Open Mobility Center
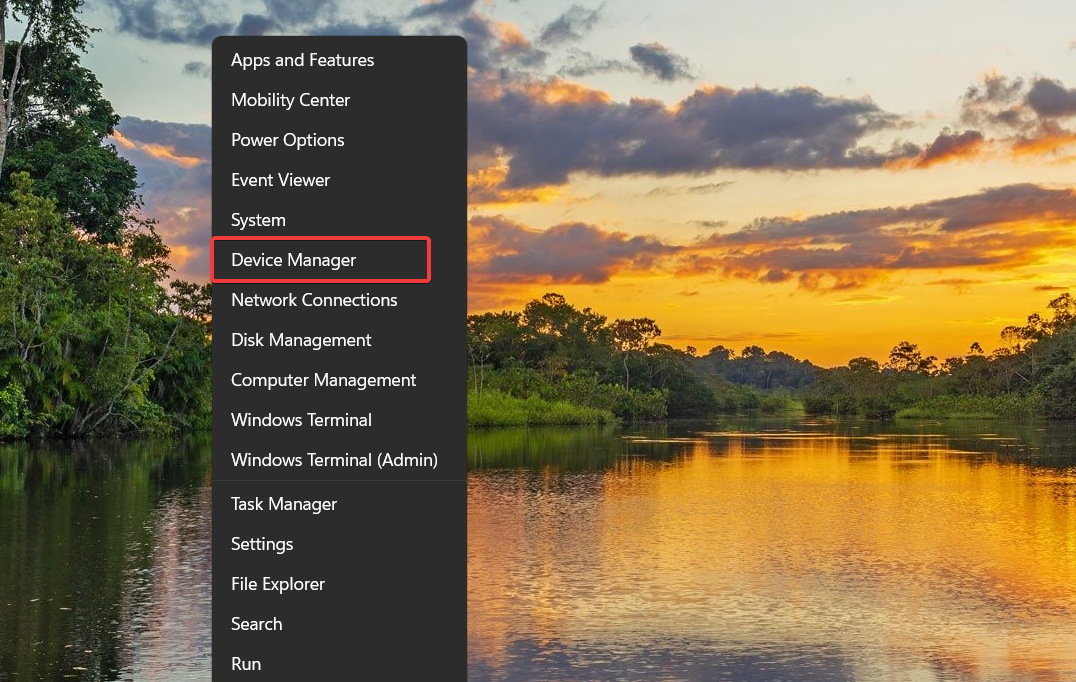 tap(290, 99)
